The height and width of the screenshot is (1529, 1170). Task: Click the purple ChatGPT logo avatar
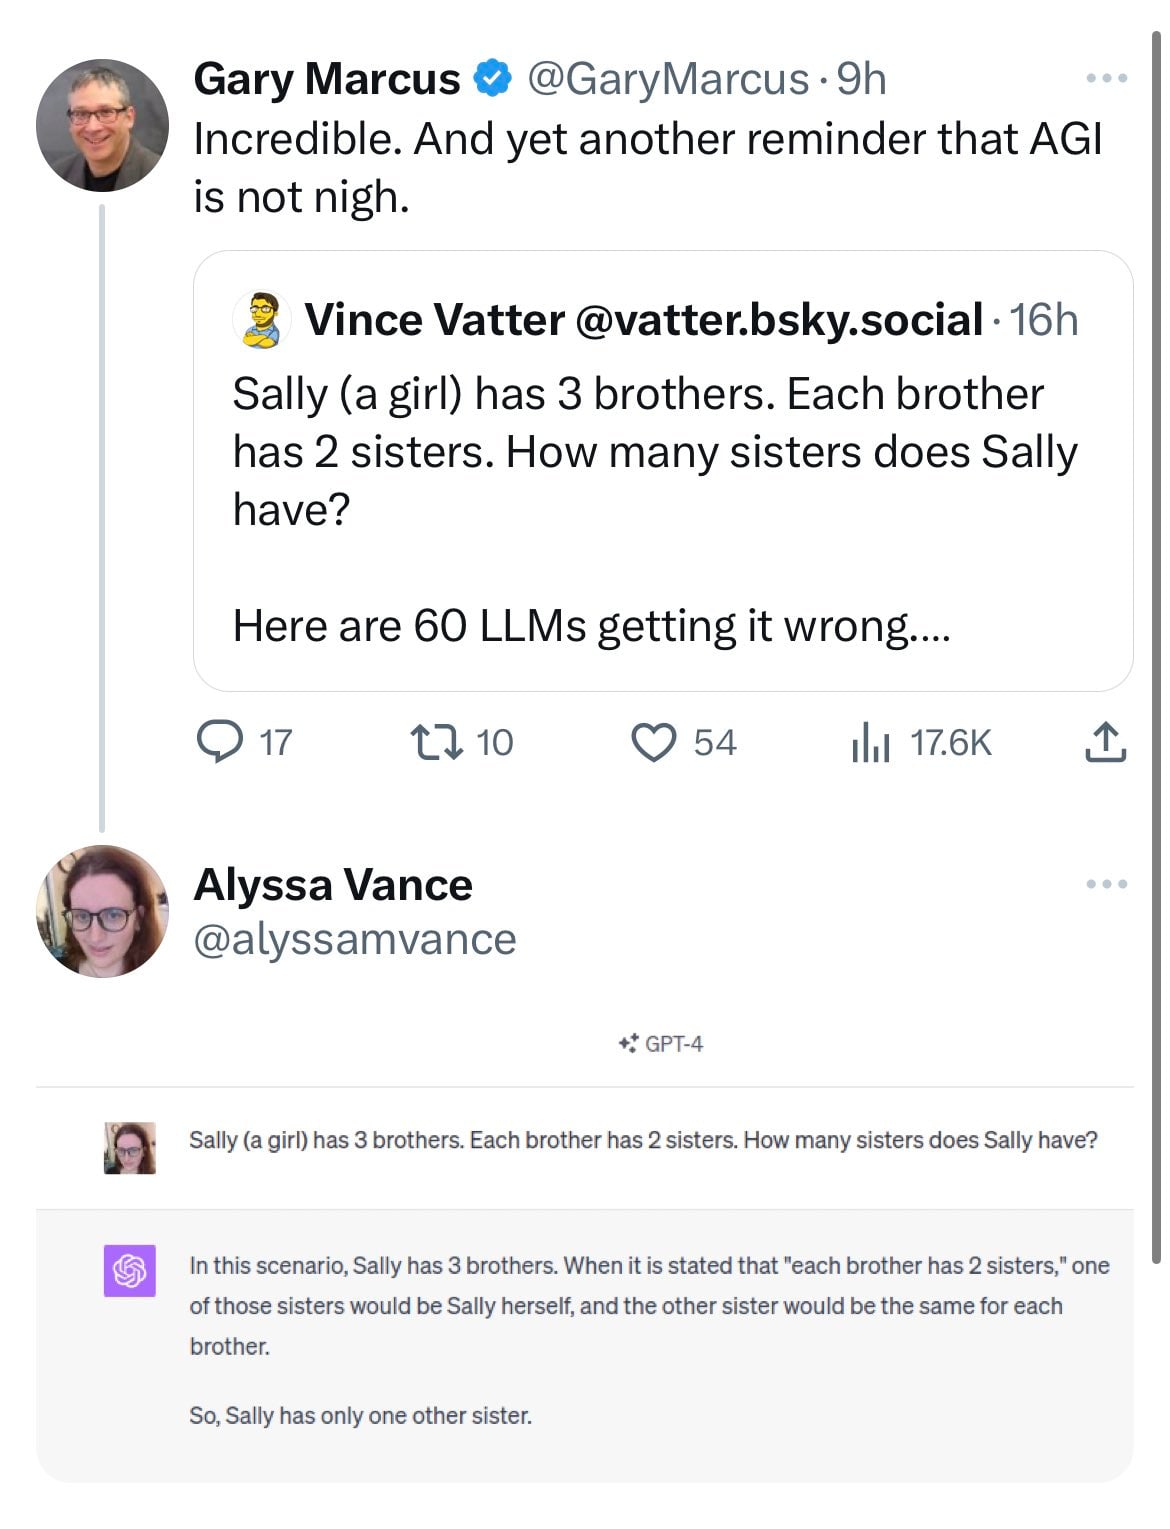pos(130,1270)
